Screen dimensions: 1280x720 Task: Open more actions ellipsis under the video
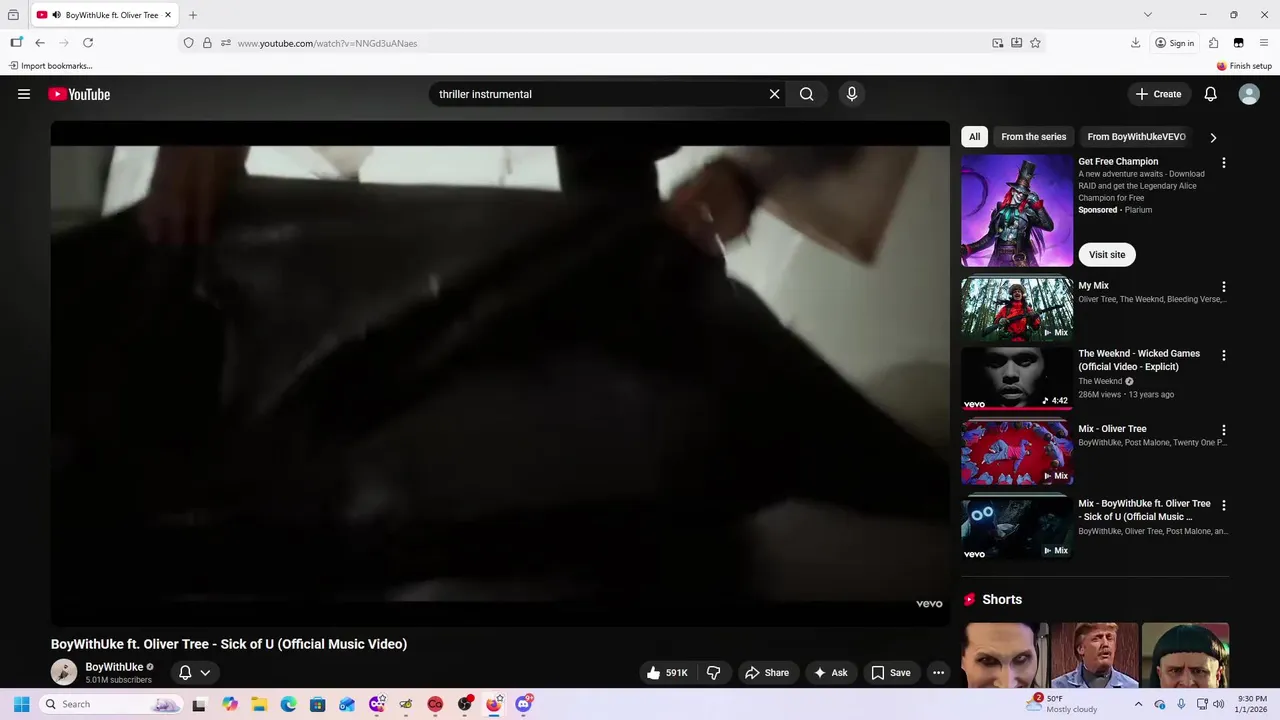[938, 673]
